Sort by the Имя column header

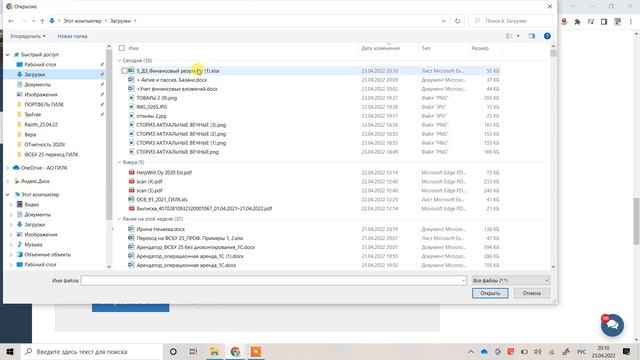click(134, 48)
